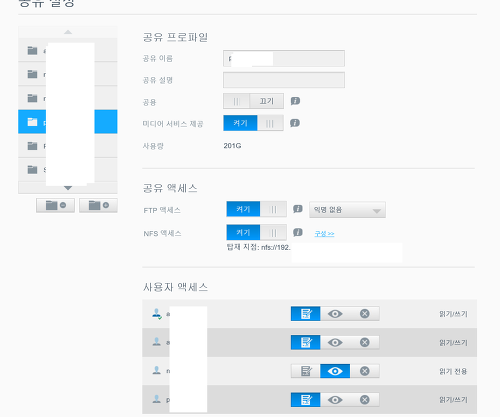The width and height of the screenshot is (500, 417).
Task: Toggle the NFS 액세스 switch
Action: [256, 232]
